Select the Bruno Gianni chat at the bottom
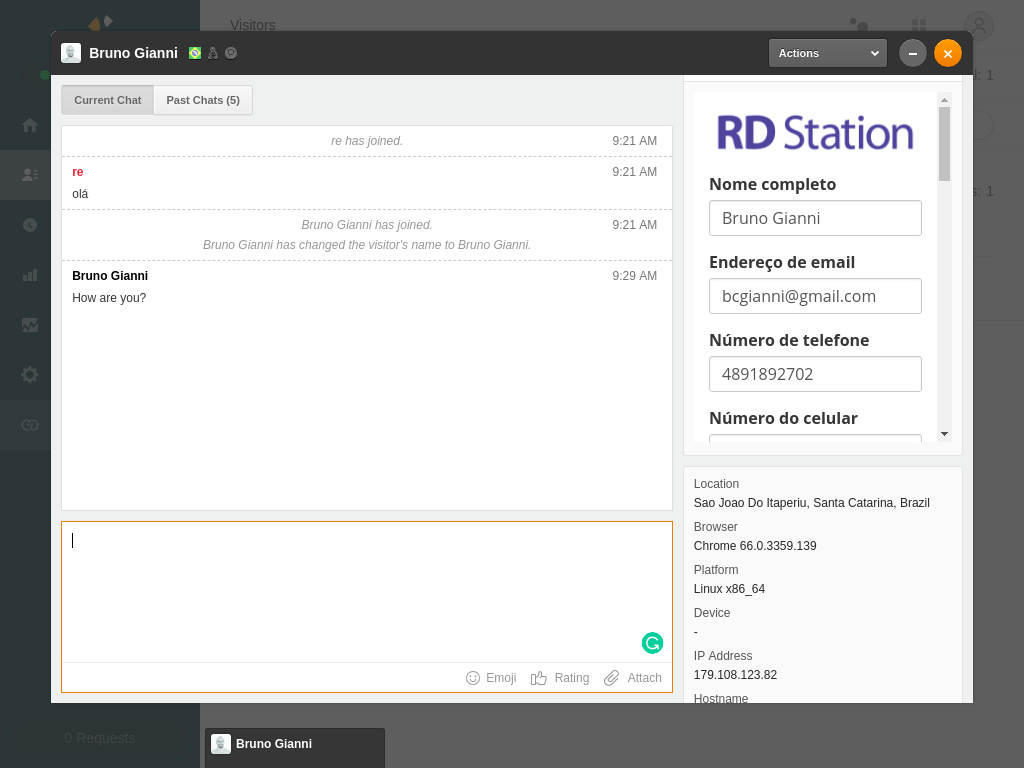 tap(294, 744)
